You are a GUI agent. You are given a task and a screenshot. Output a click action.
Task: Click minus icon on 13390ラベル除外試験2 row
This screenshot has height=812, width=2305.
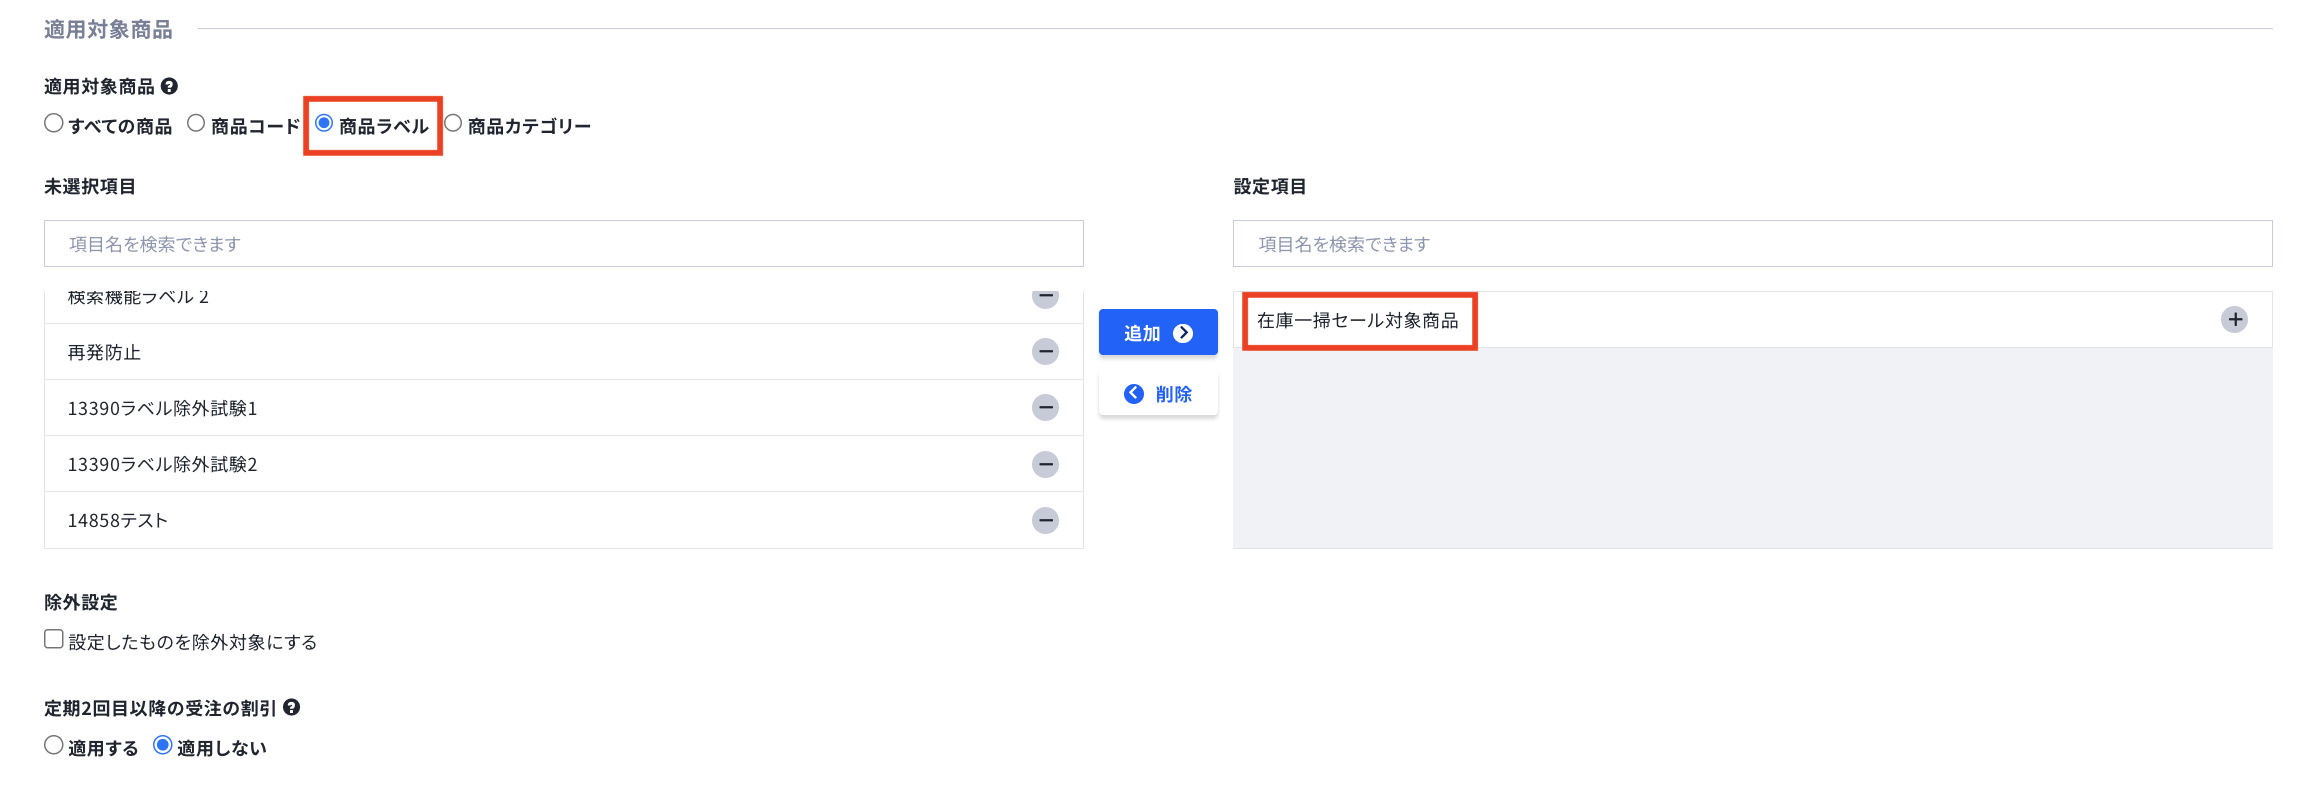pos(1045,464)
